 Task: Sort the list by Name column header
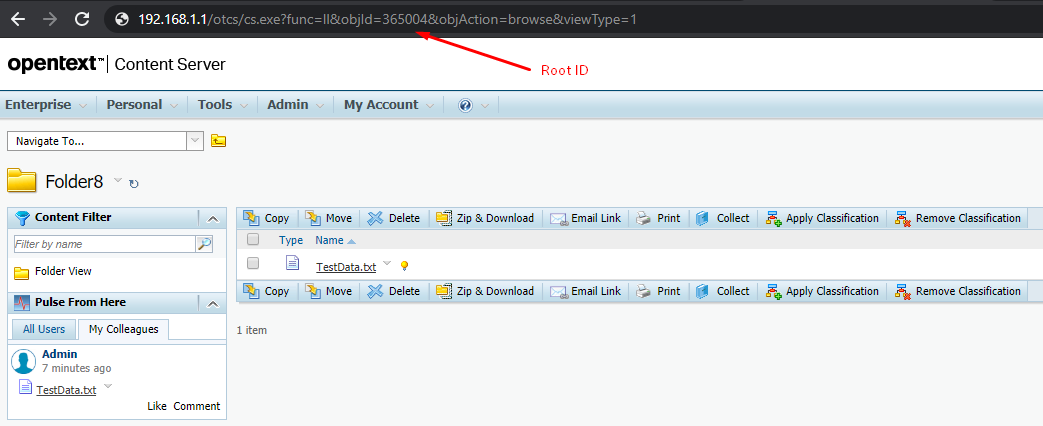pyautogui.click(x=329, y=240)
